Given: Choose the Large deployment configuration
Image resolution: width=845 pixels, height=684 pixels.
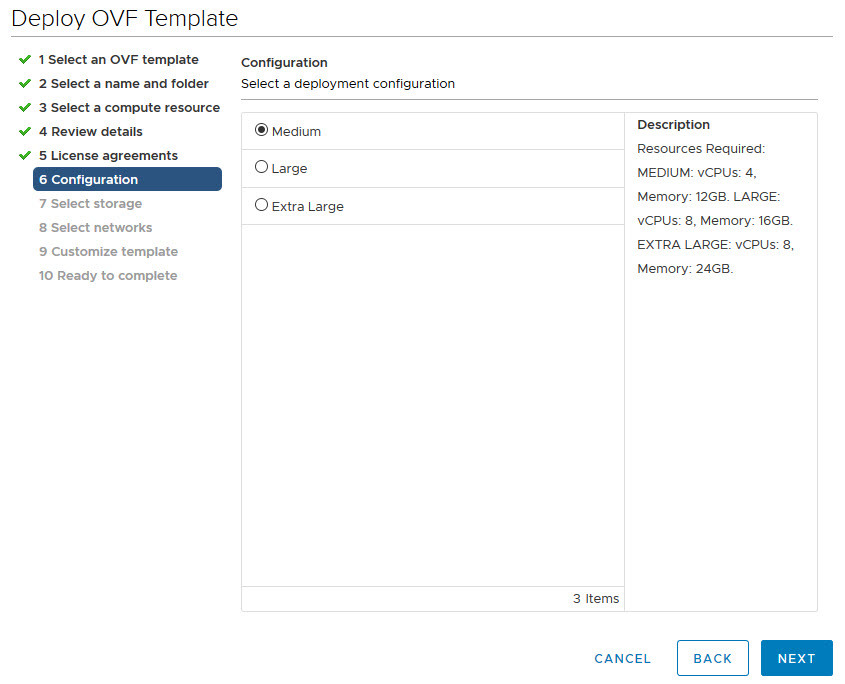Looking at the screenshot, I should (x=262, y=168).
